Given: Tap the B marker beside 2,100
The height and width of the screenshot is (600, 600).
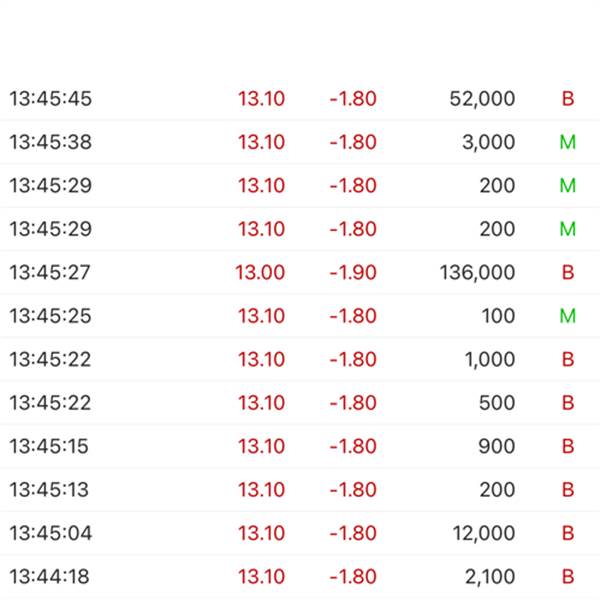Looking at the screenshot, I should tap(568, 577).
